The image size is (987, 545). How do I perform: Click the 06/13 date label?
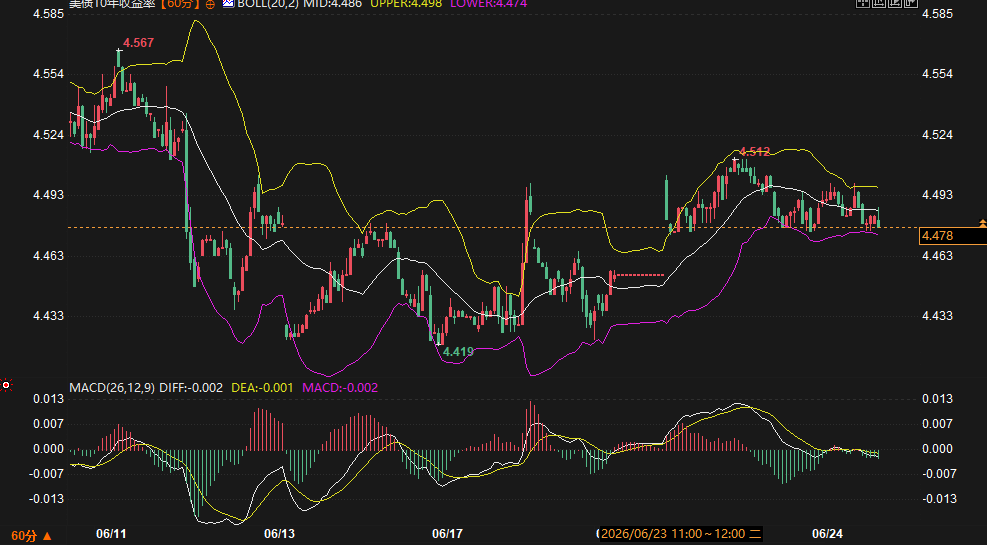pyautogui.click(x=279, y=534)
